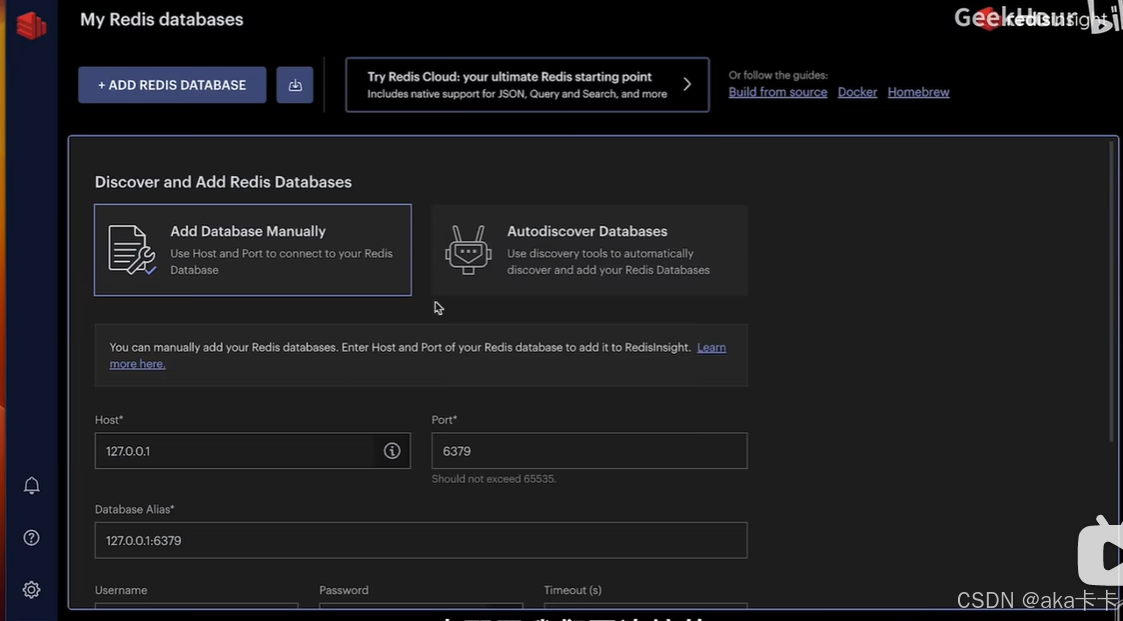1123x621 pixels.
Task: Click the Add Database Manually document icon
Action: (x=132, y=250)
